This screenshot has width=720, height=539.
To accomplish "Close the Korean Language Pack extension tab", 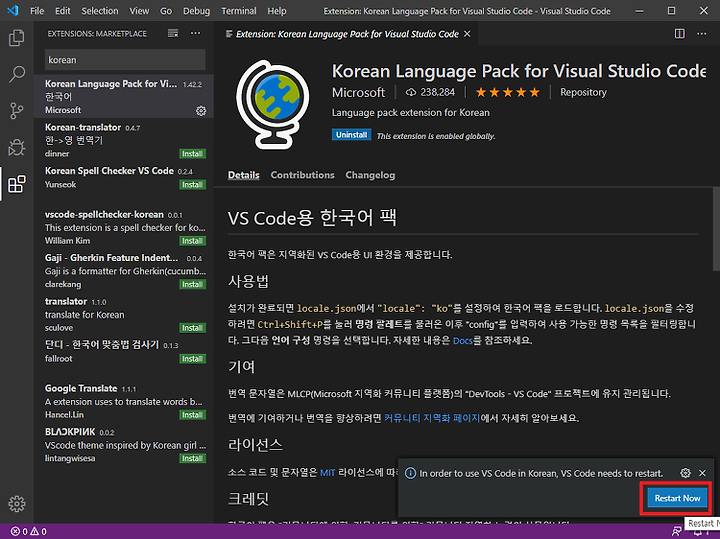I will (467, 34).
